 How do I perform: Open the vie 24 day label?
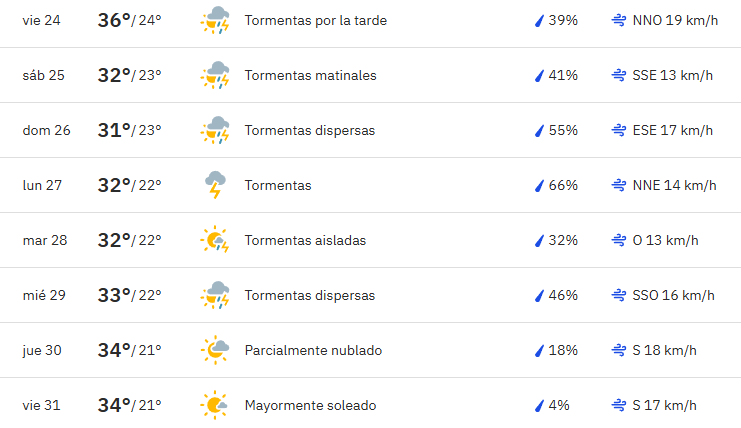pyautogui.click(x=42, y=20)
